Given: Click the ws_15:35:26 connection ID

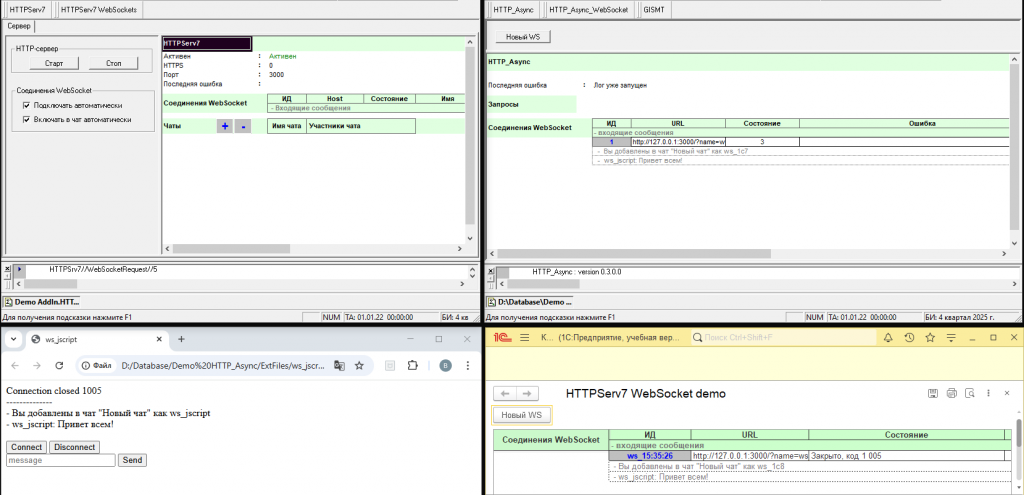Looking at the screenshot, I should (649, 456).
